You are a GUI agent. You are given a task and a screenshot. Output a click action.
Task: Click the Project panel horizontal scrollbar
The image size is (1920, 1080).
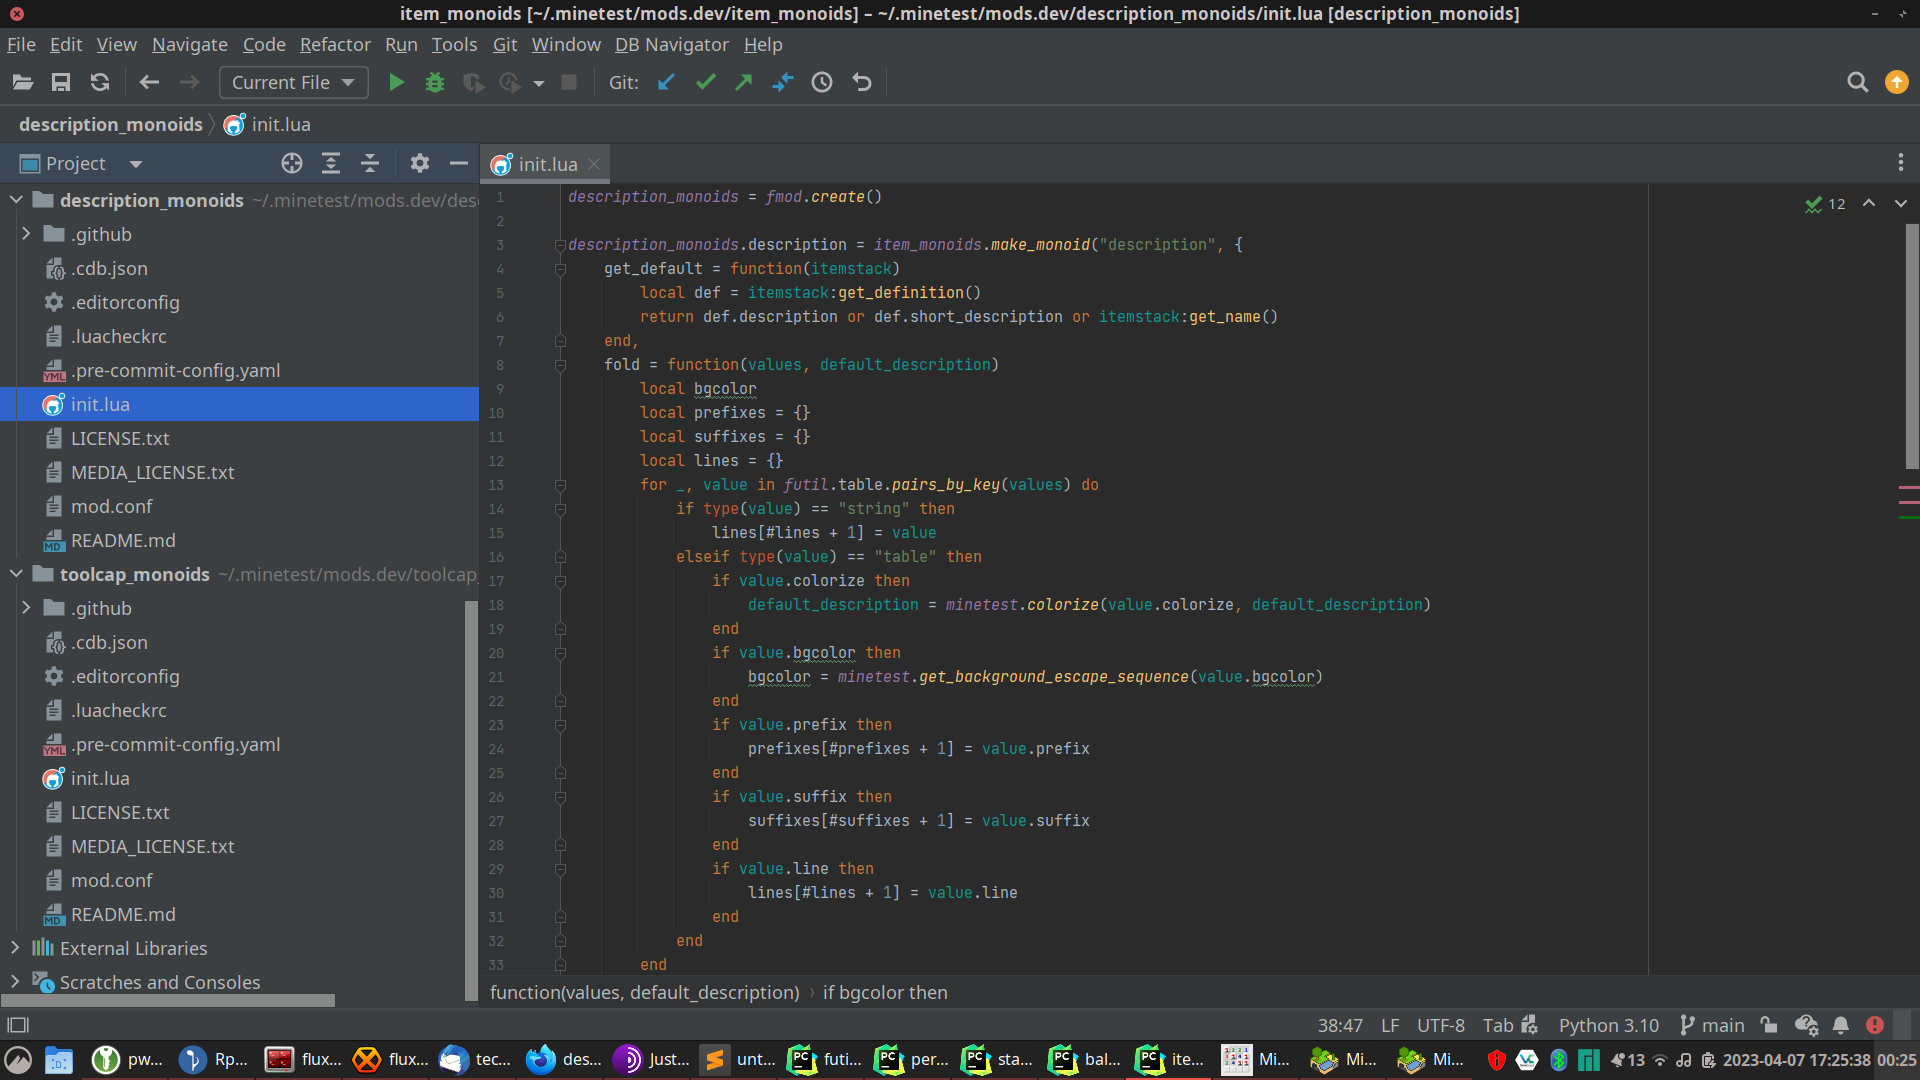tap(168, 1001)
